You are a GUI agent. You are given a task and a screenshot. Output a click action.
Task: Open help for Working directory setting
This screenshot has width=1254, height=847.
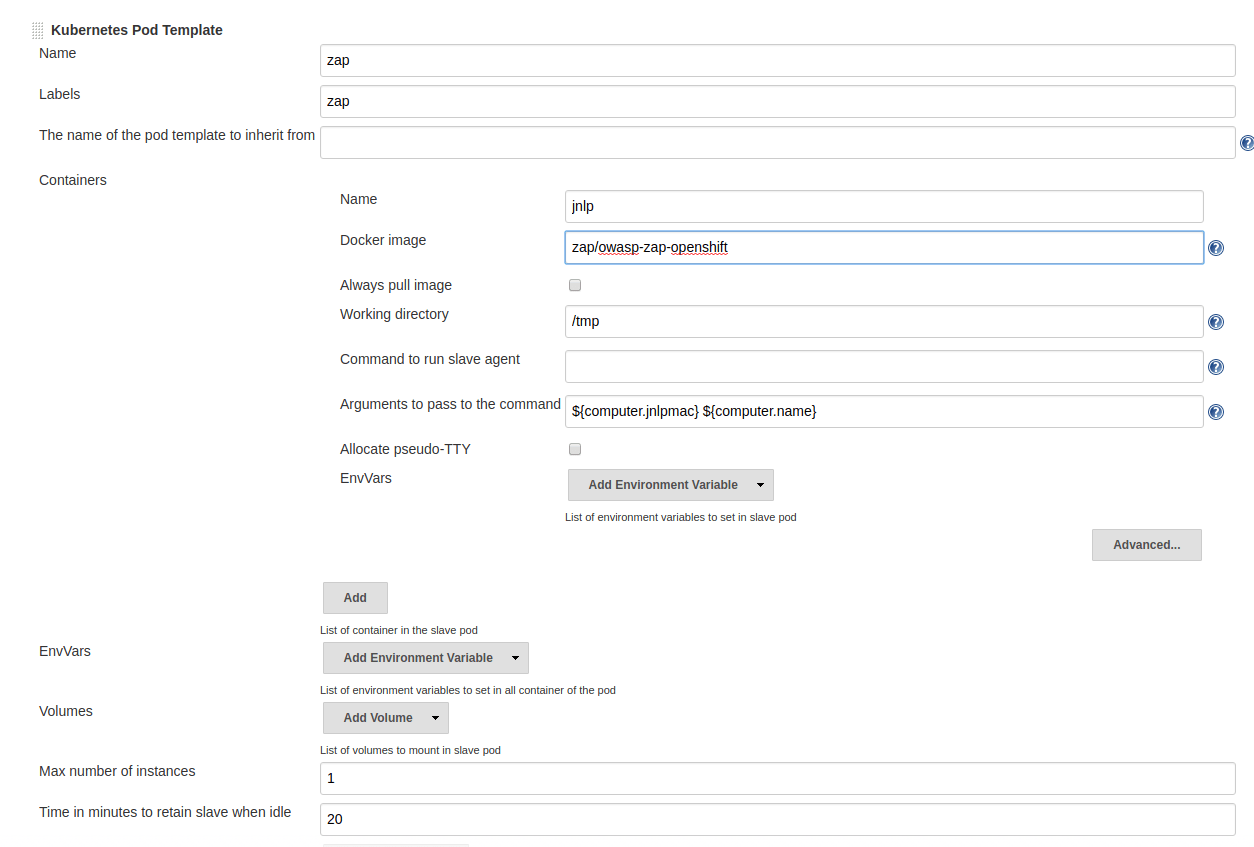pyautogui.click(x=1215, y=321)
